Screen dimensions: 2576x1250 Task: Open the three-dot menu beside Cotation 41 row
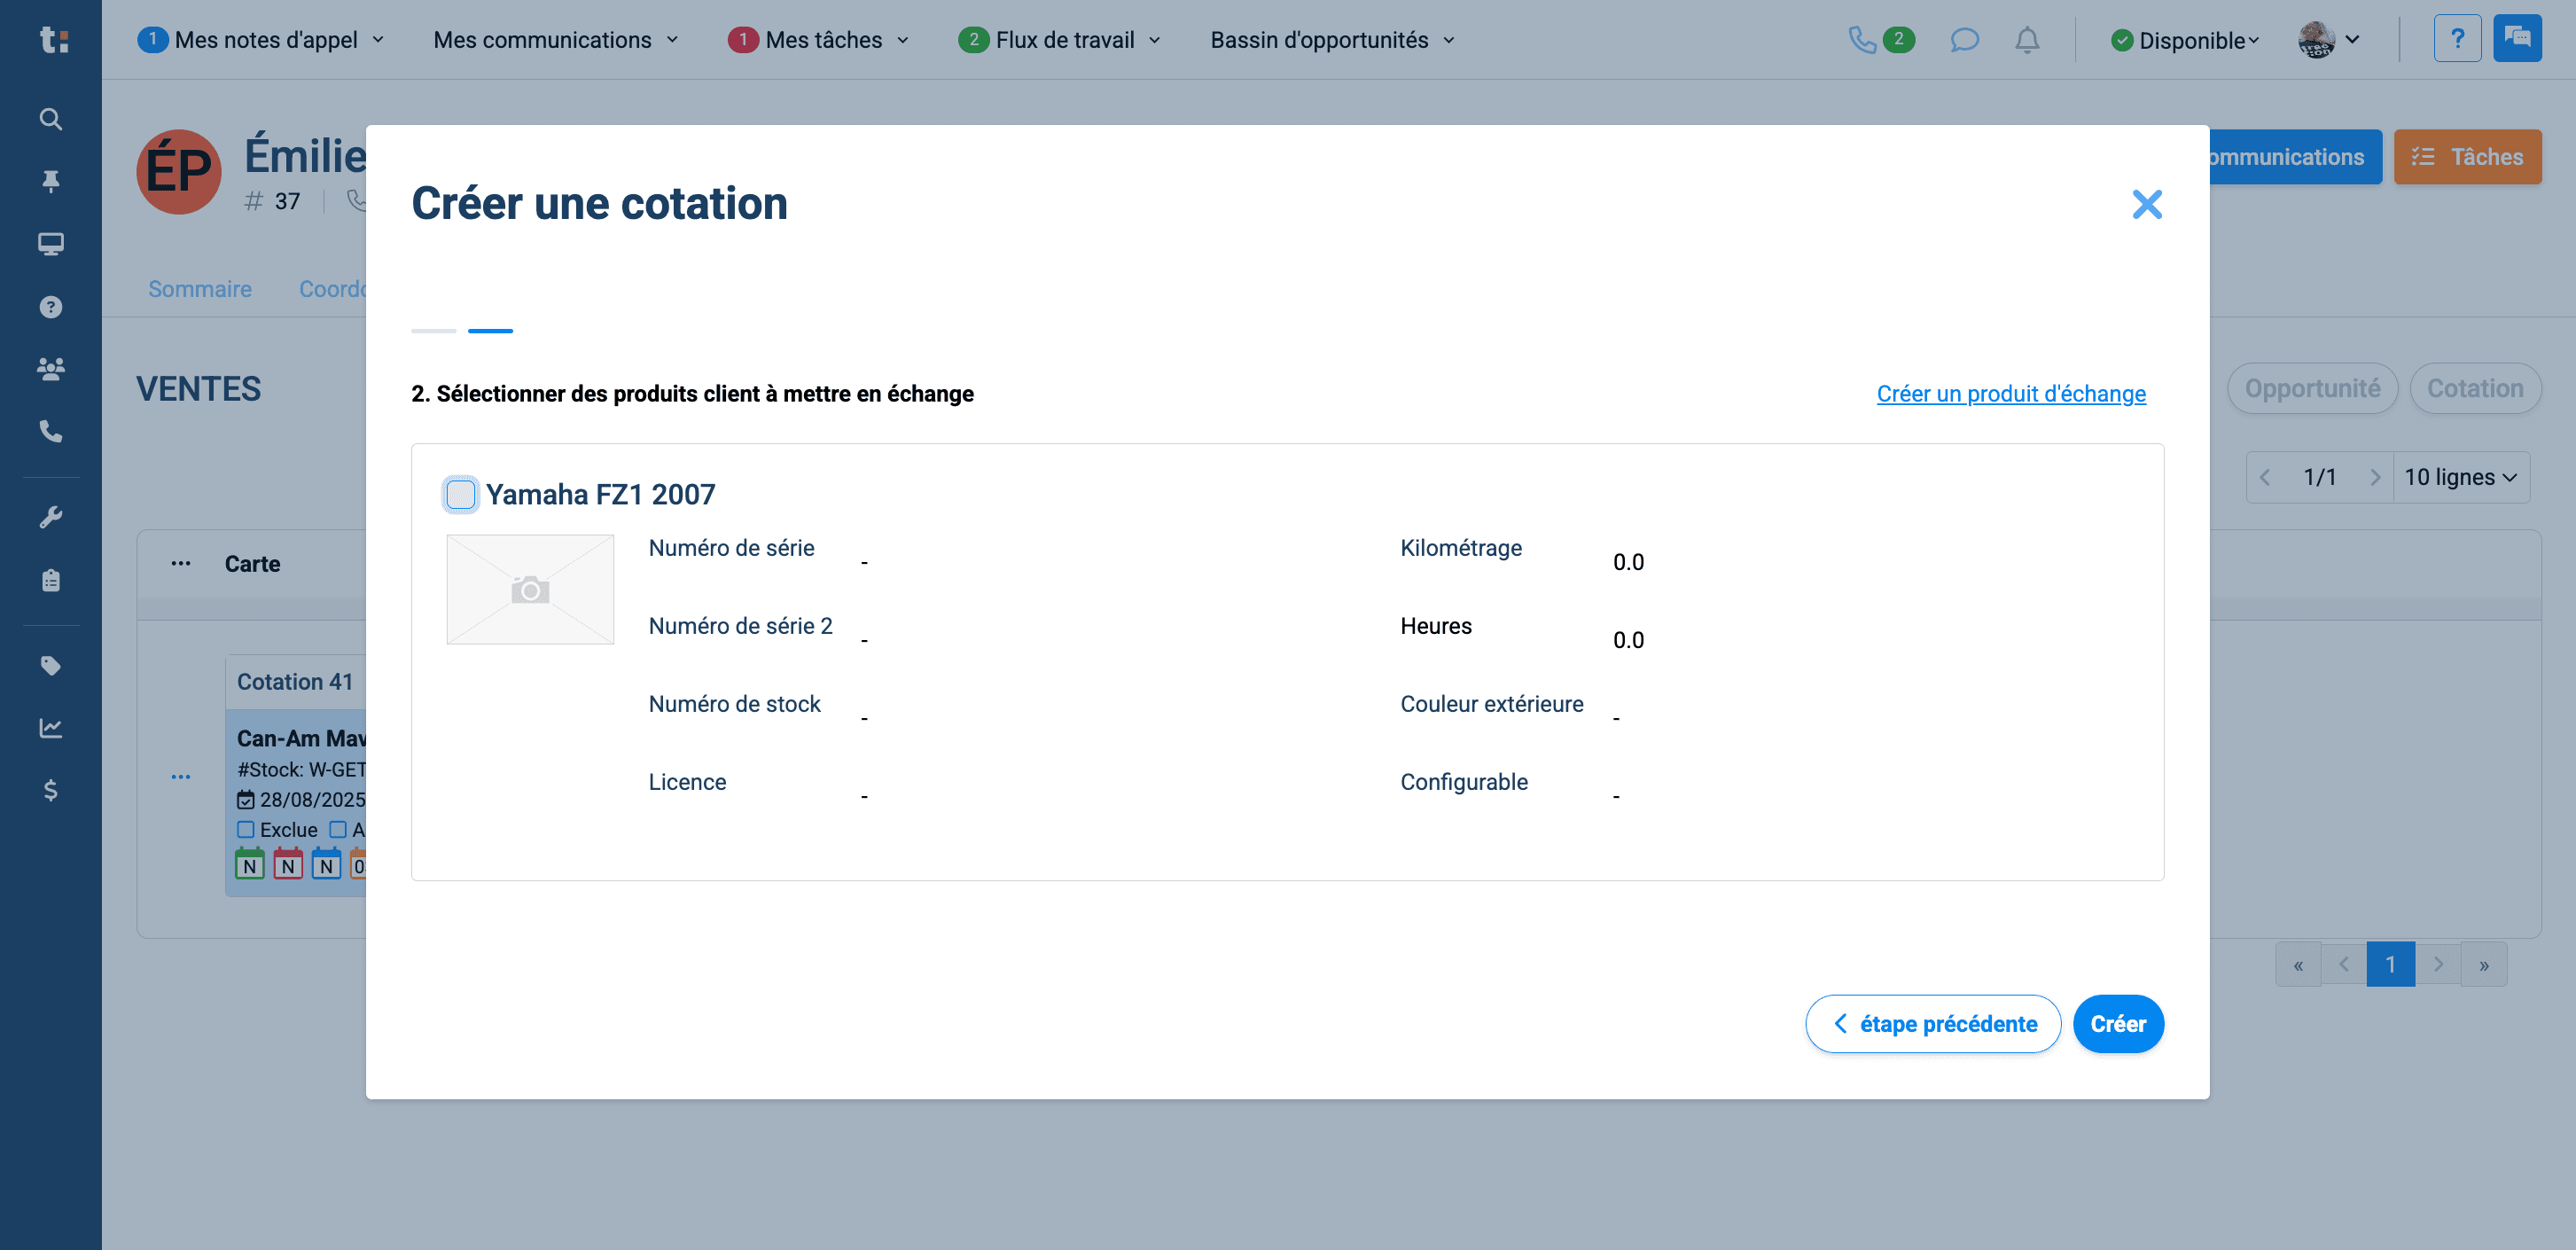point(181,777)
